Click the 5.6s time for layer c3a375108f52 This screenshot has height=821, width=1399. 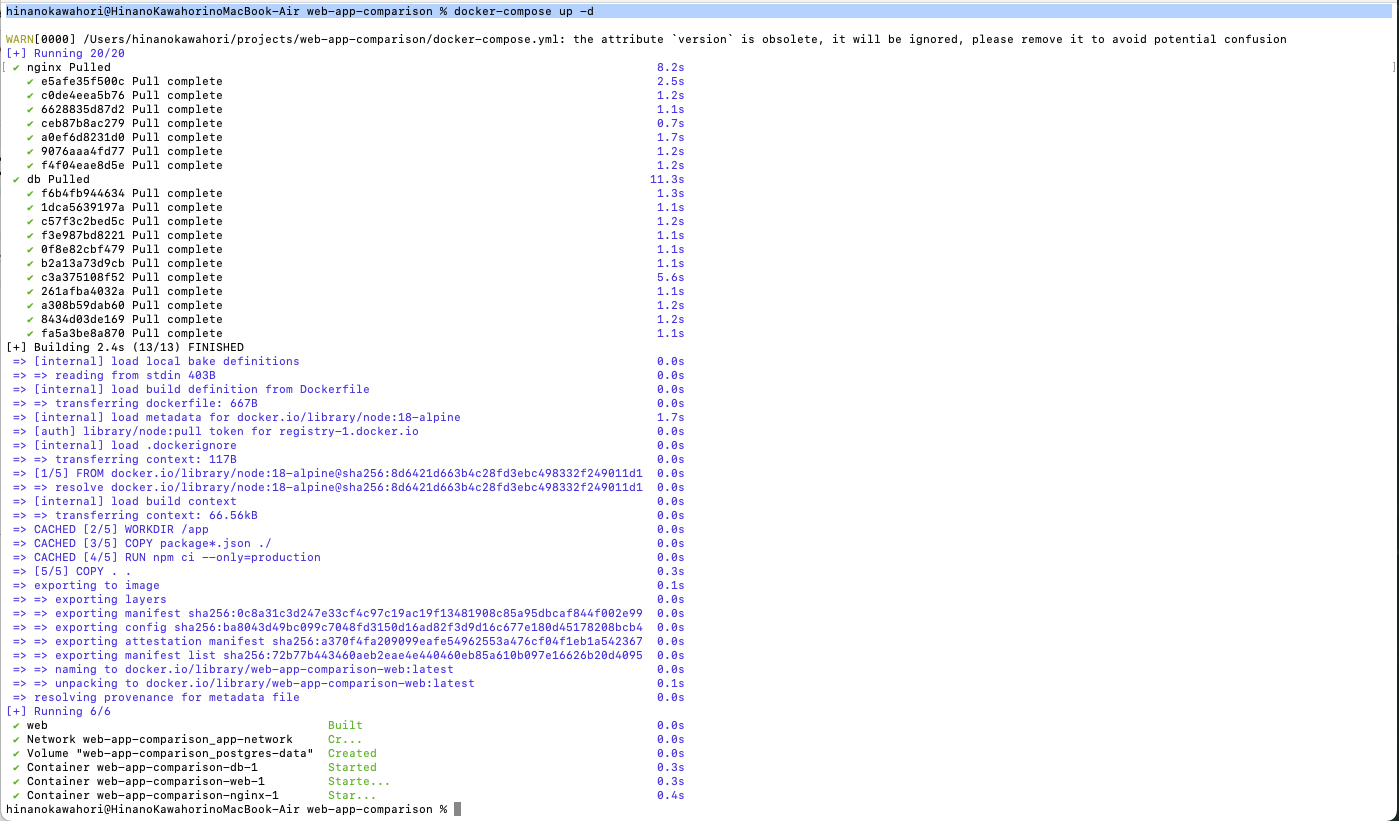pos(670,277)
